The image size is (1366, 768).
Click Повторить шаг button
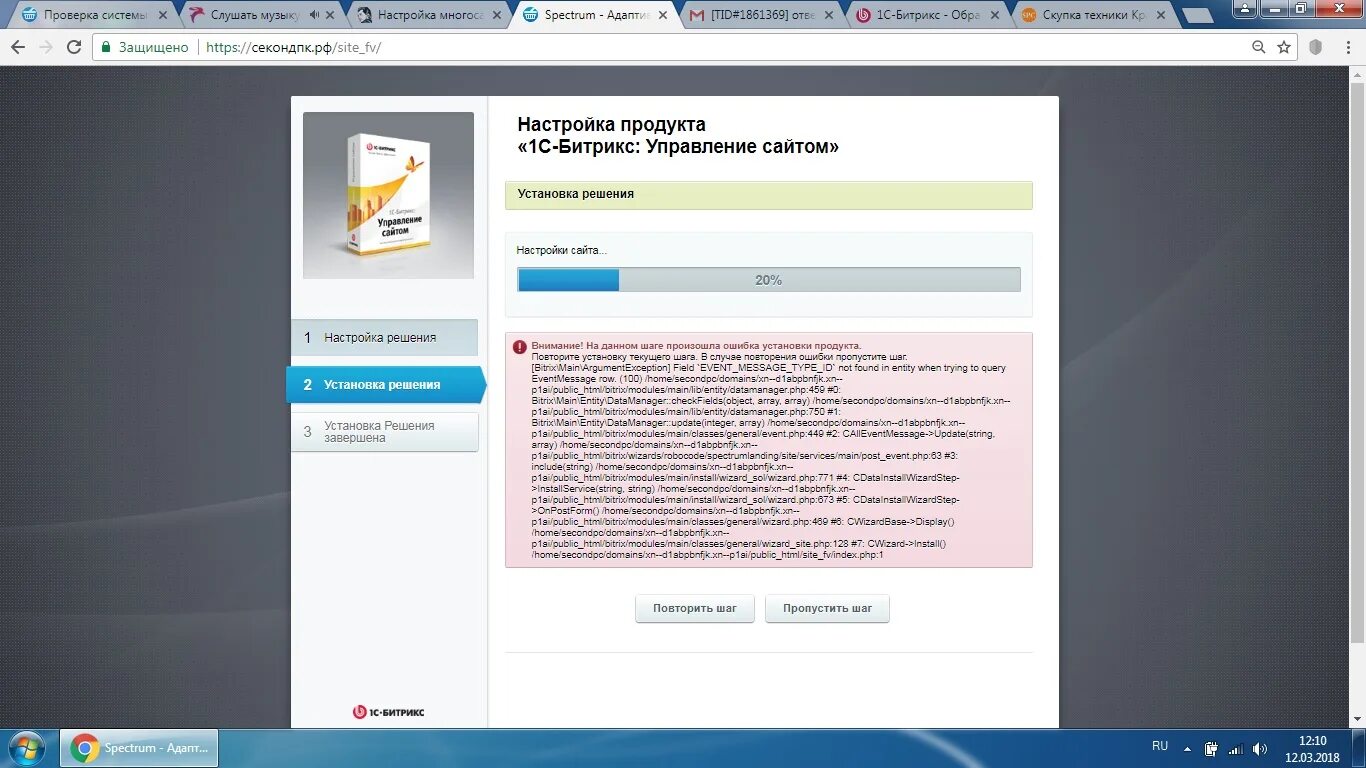point(695,608)
